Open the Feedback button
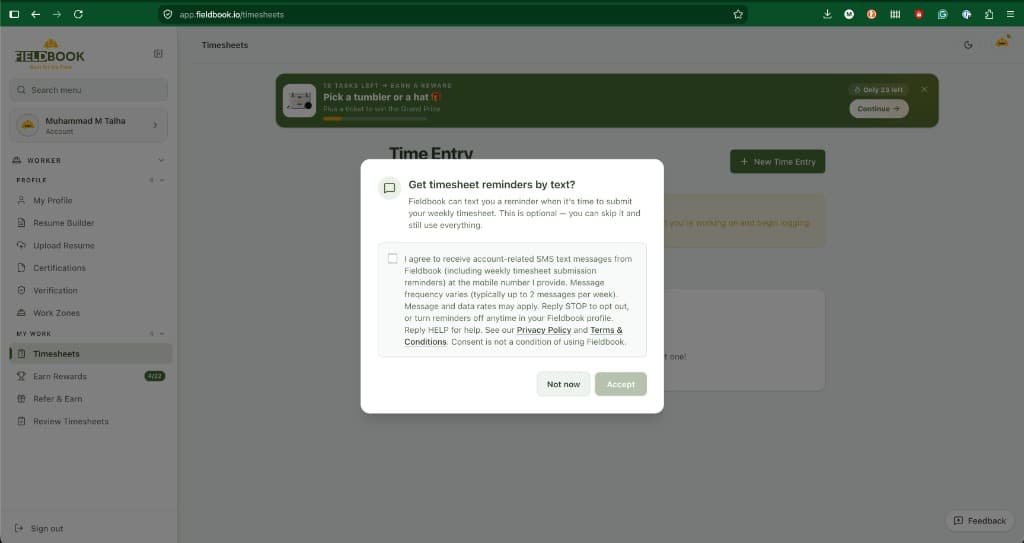This screenshot has width=1024, height=543. coord(980,521)
